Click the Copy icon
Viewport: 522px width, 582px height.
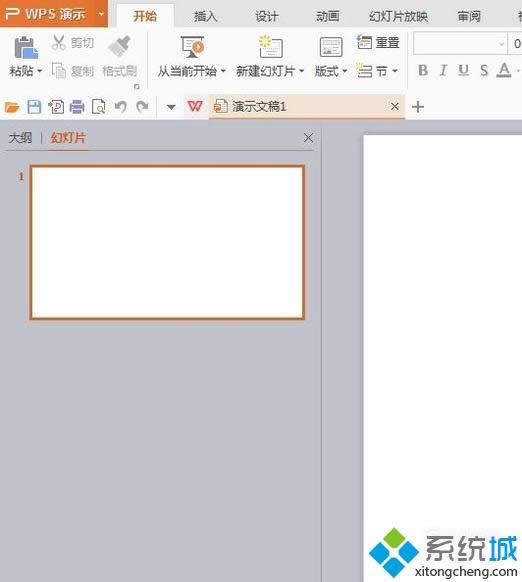(x=59, y=71)
